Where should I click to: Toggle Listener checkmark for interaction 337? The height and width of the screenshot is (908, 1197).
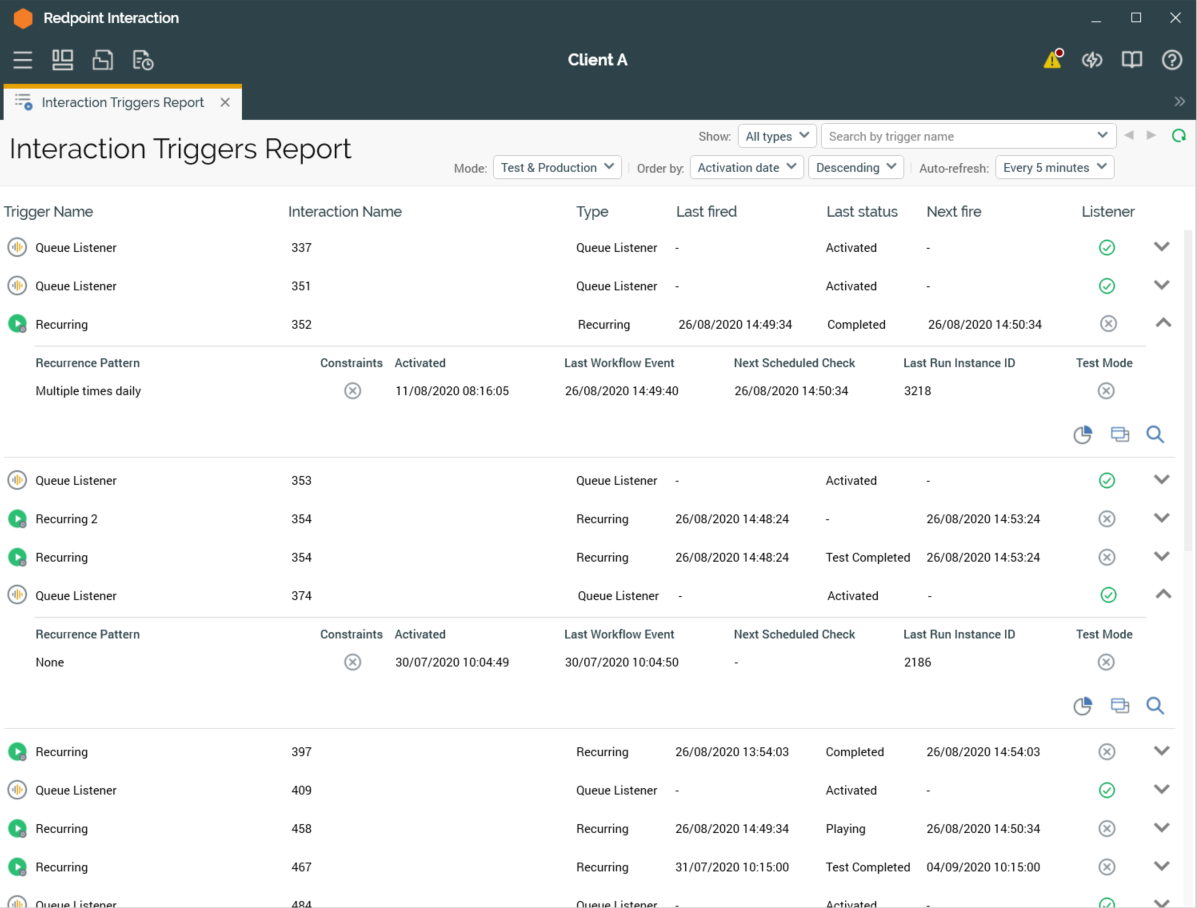(x=1107, y=248)
